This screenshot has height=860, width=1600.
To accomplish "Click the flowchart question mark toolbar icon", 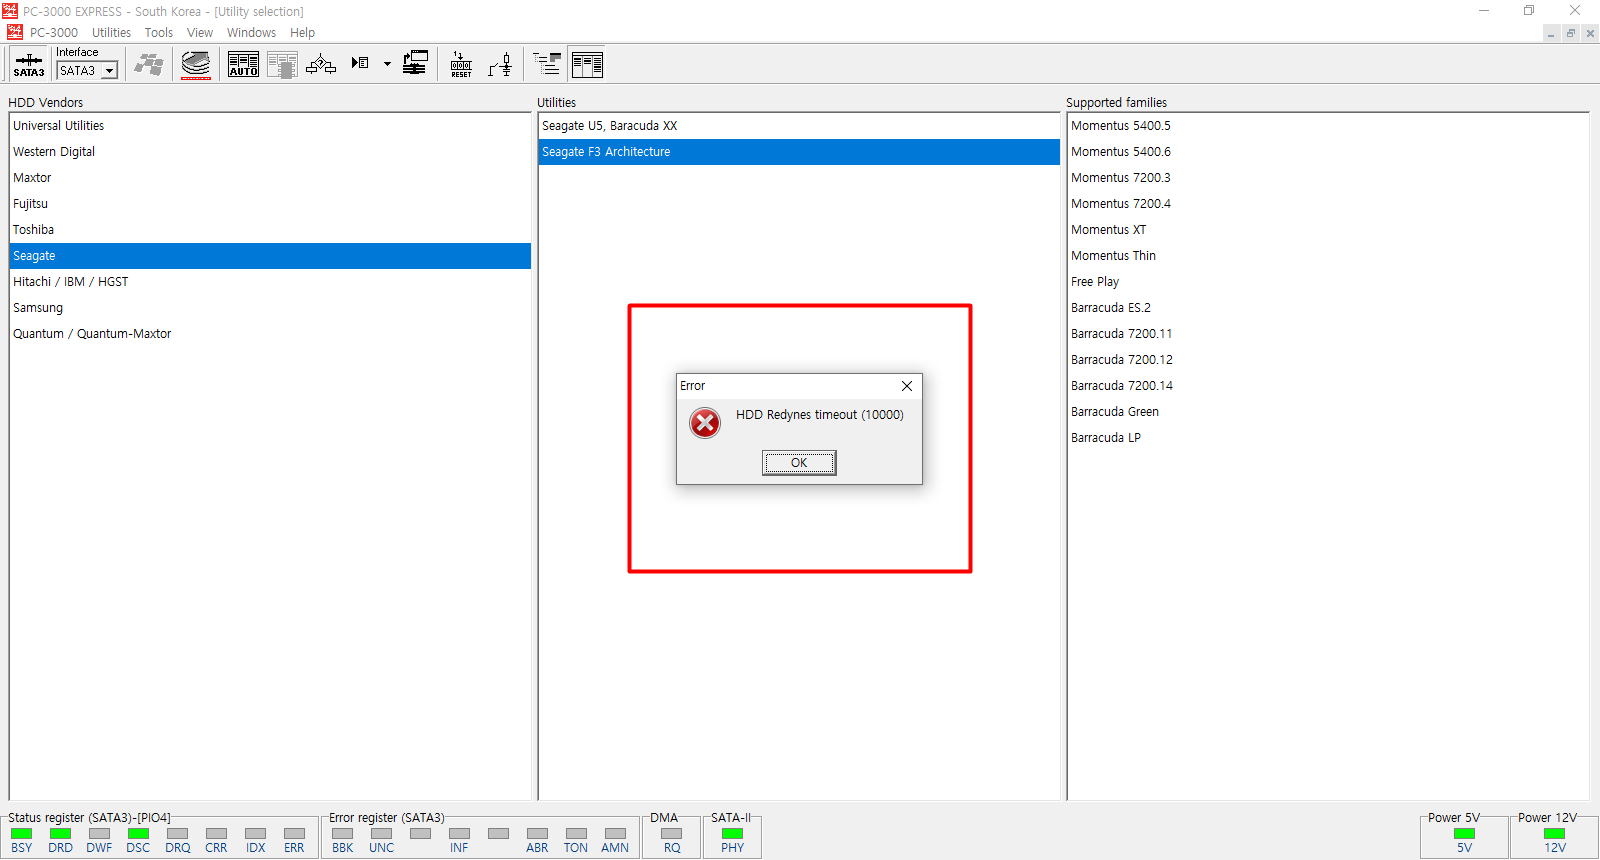I will 321,65.
